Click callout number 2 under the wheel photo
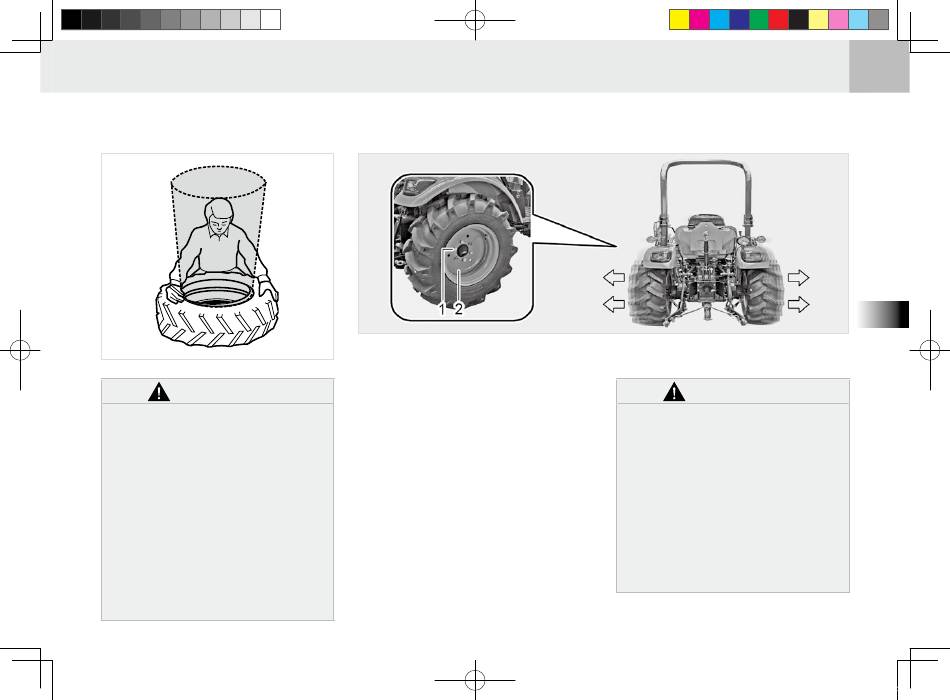 click(x=459, y=308)
